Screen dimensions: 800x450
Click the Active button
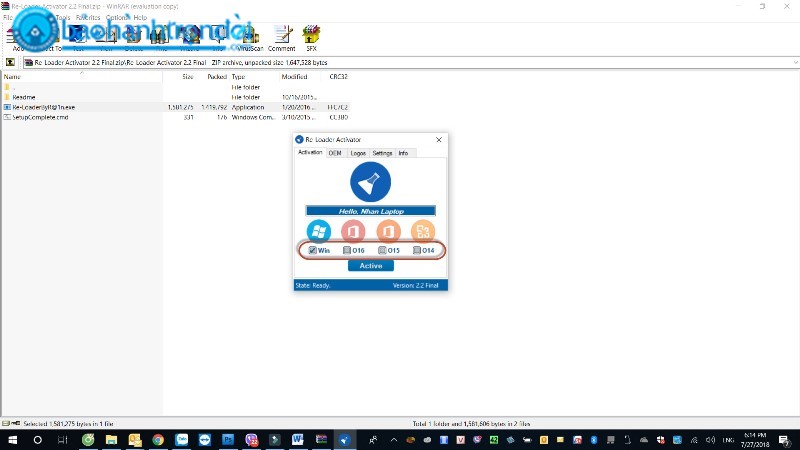click(371, 266)
